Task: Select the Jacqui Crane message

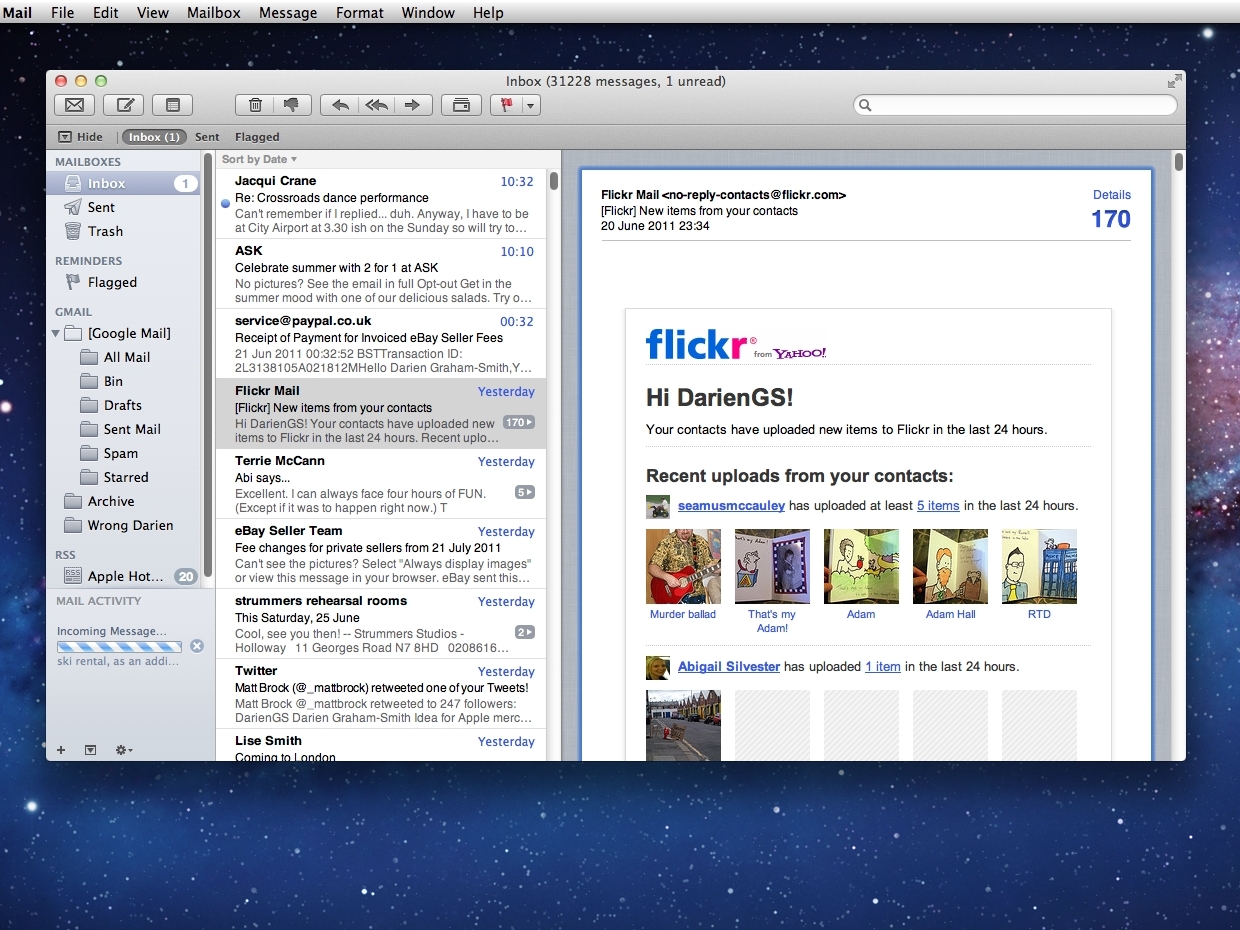Action: [x=381, y=204]
